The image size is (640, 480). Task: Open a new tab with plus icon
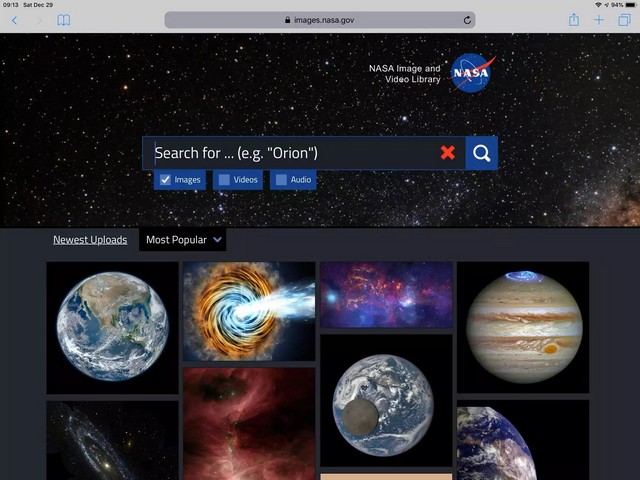[598, 20]
